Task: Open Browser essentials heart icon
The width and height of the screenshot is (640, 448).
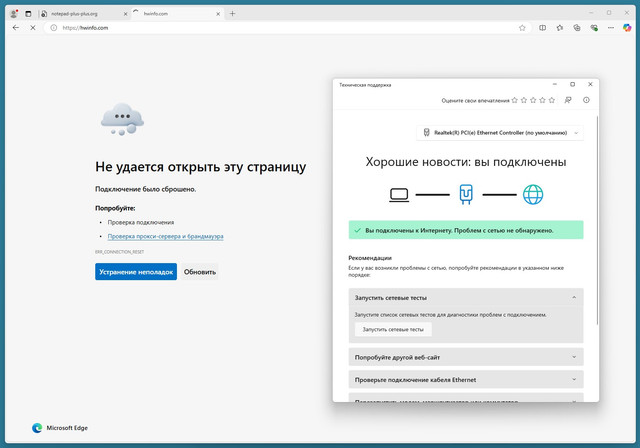Action: pos(594,28)
